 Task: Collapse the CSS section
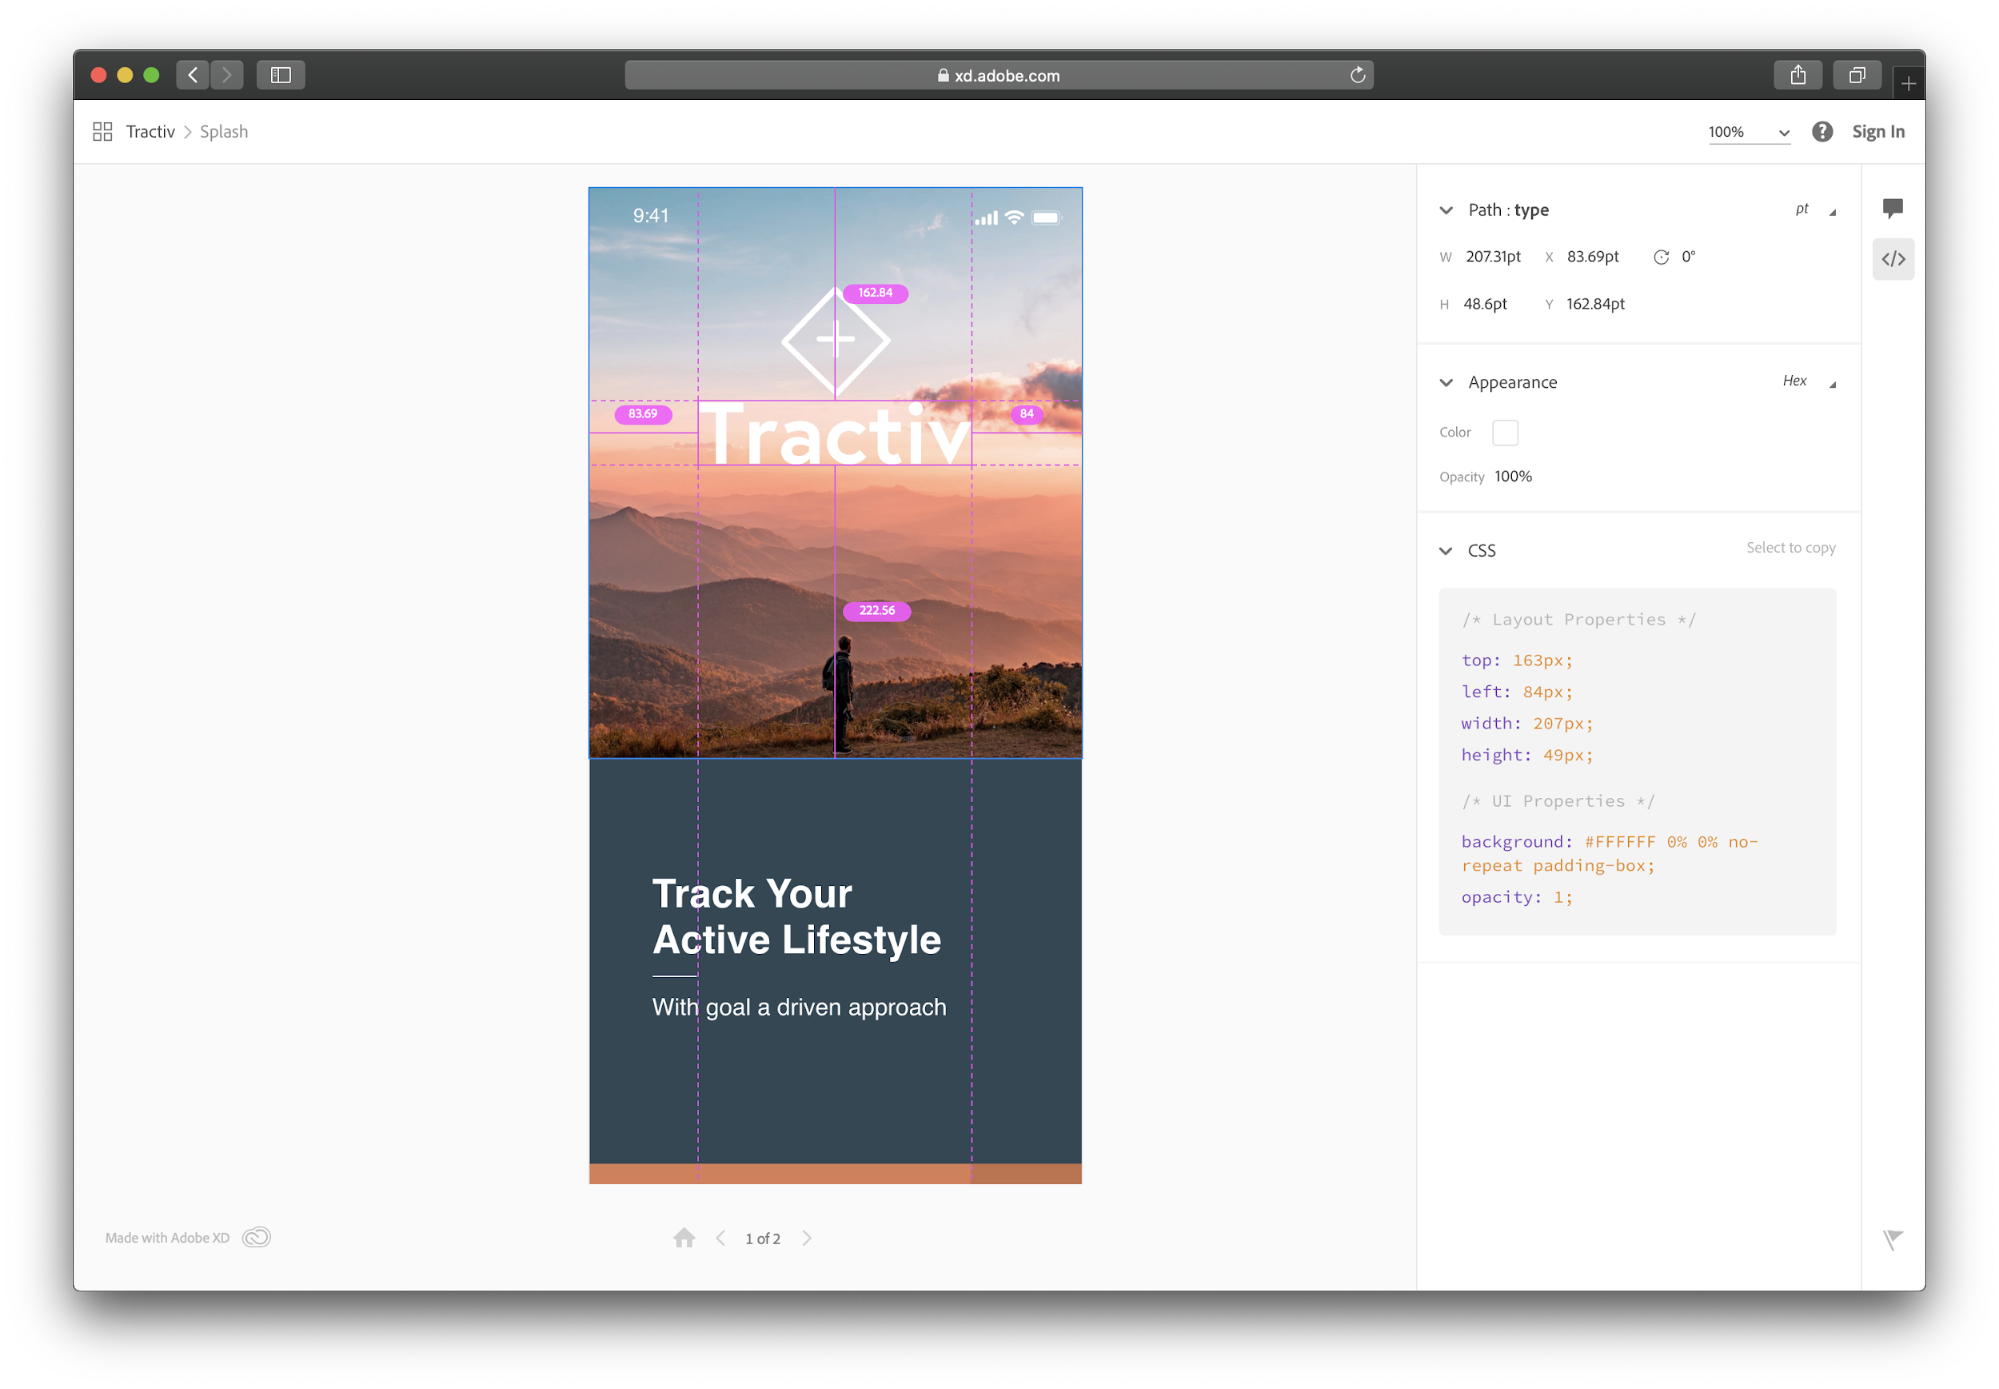pyautogui.click(x=1446, y=551)
